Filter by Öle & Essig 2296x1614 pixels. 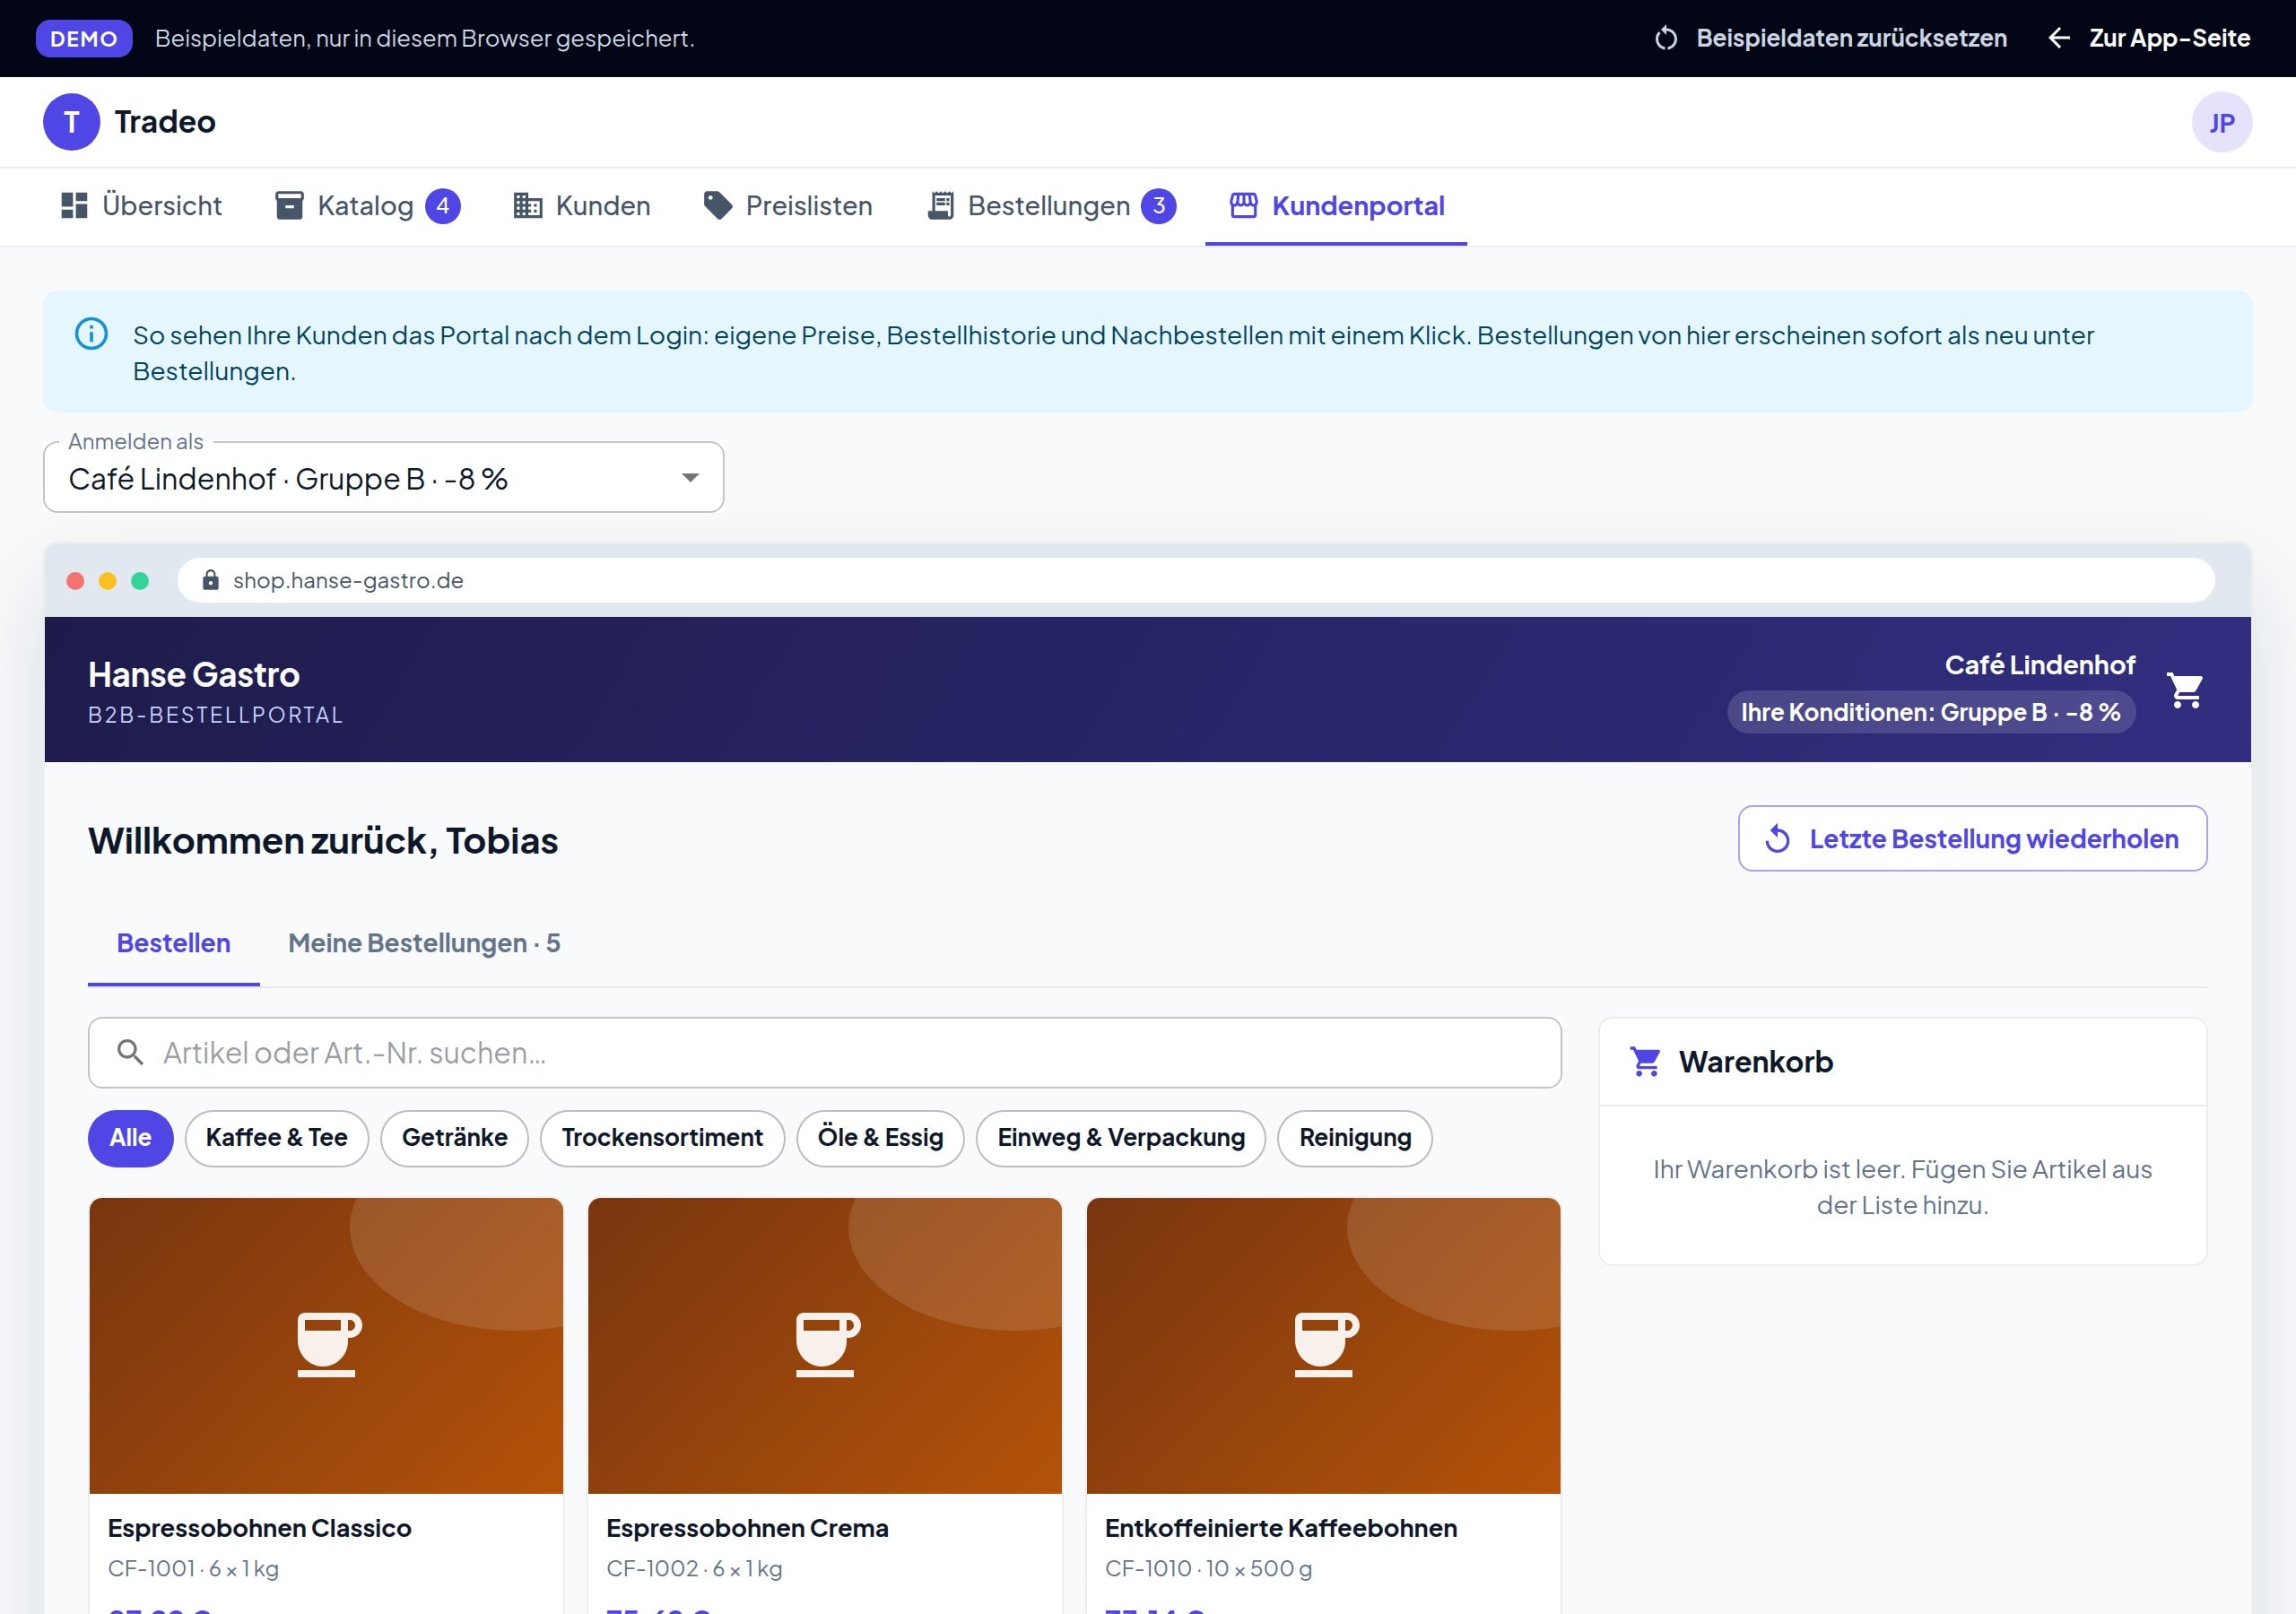pos(881,1138)
